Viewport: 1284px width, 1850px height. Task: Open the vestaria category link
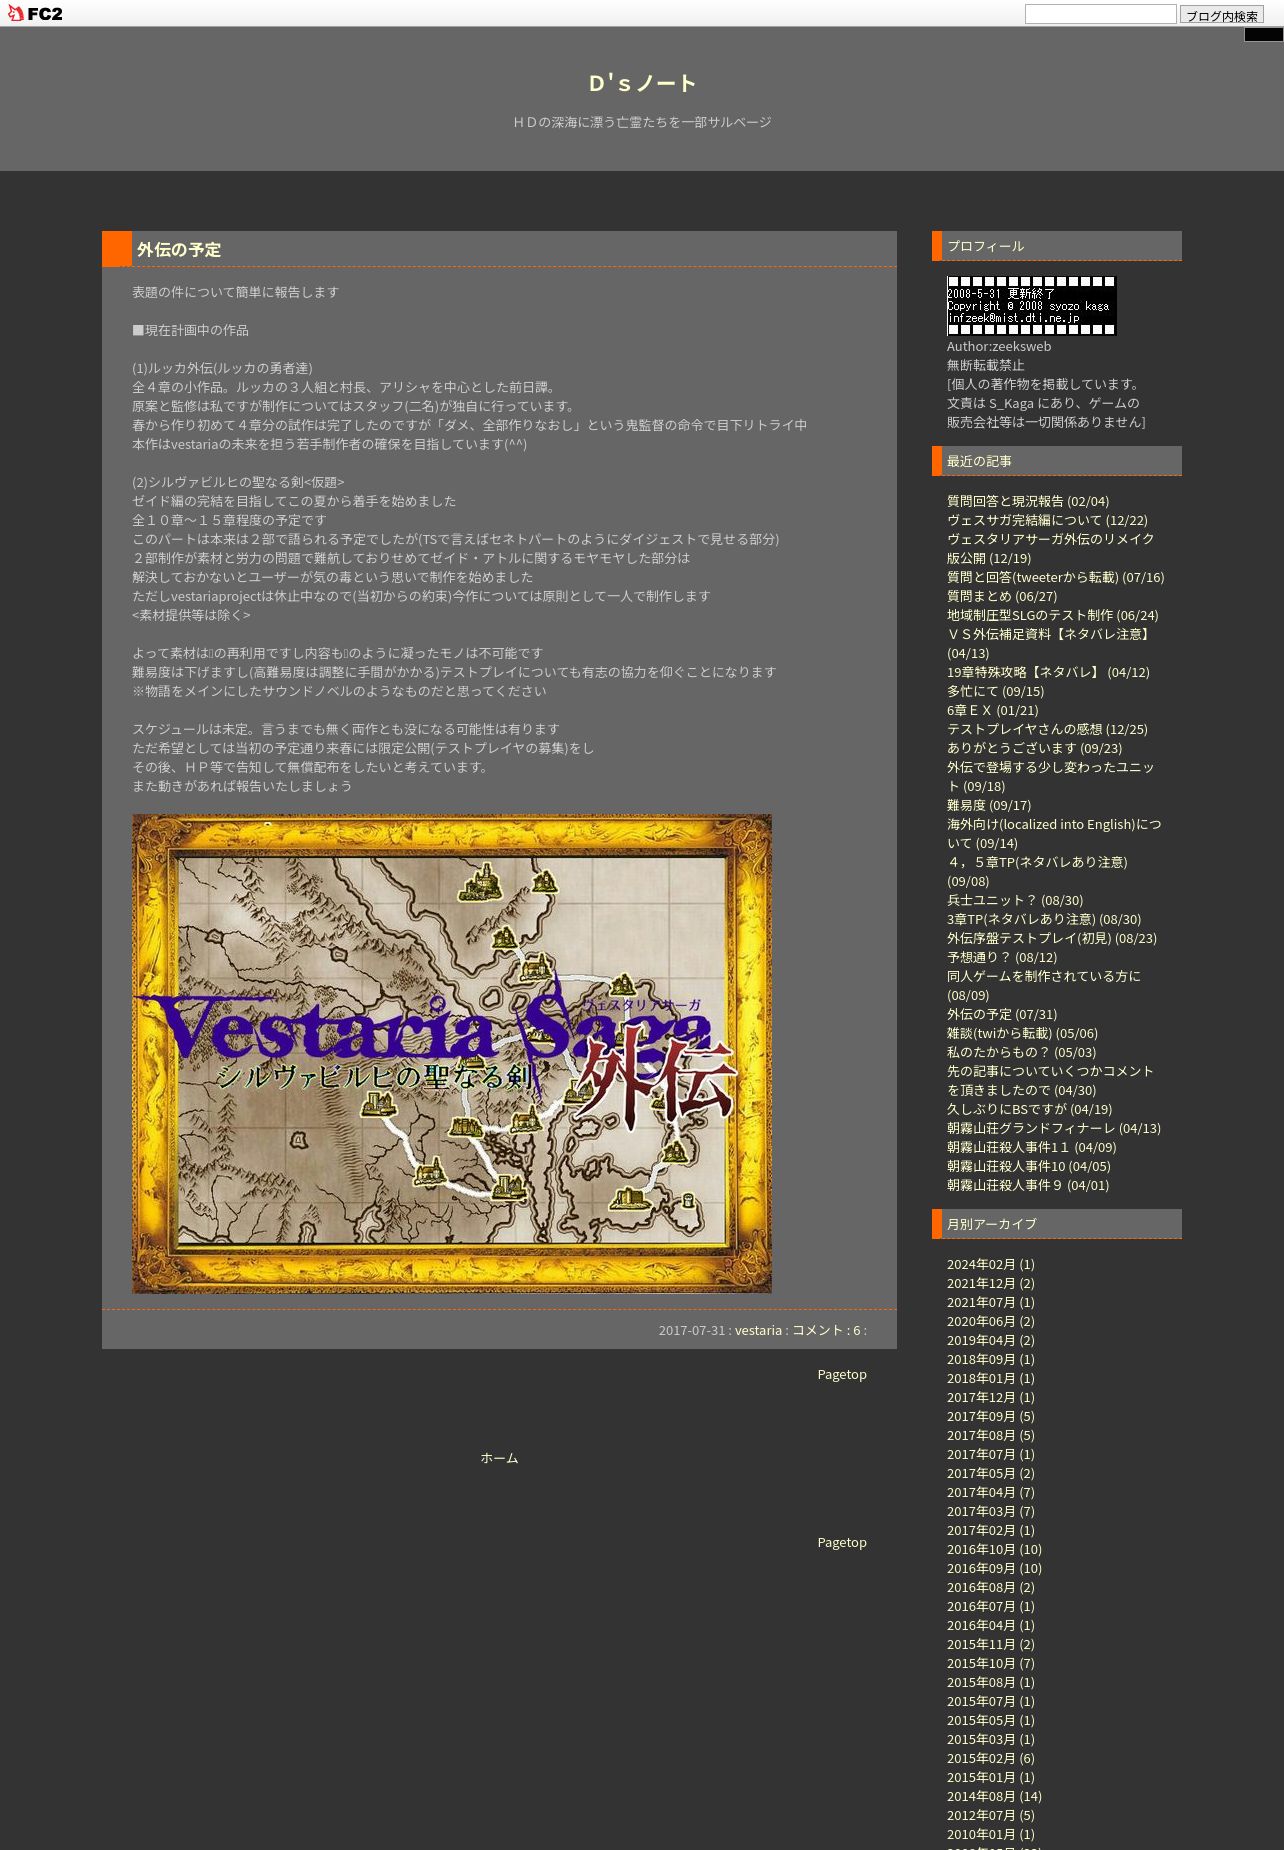point(758,1330)
